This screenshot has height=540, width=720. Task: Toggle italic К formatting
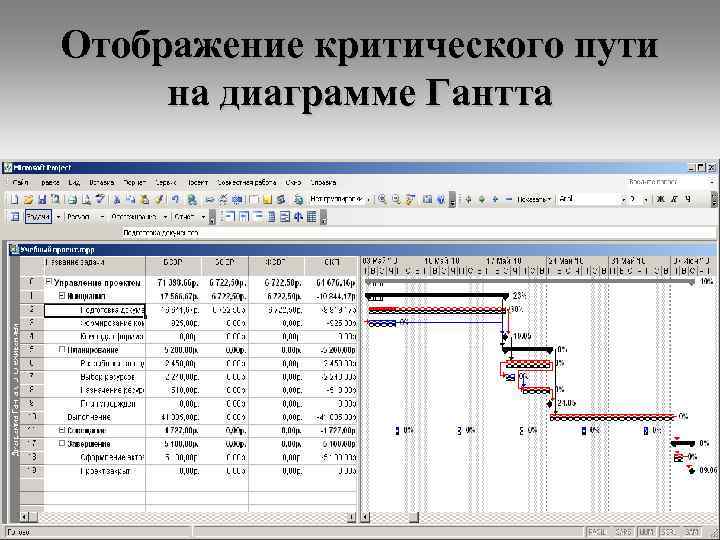coord(675,199)
